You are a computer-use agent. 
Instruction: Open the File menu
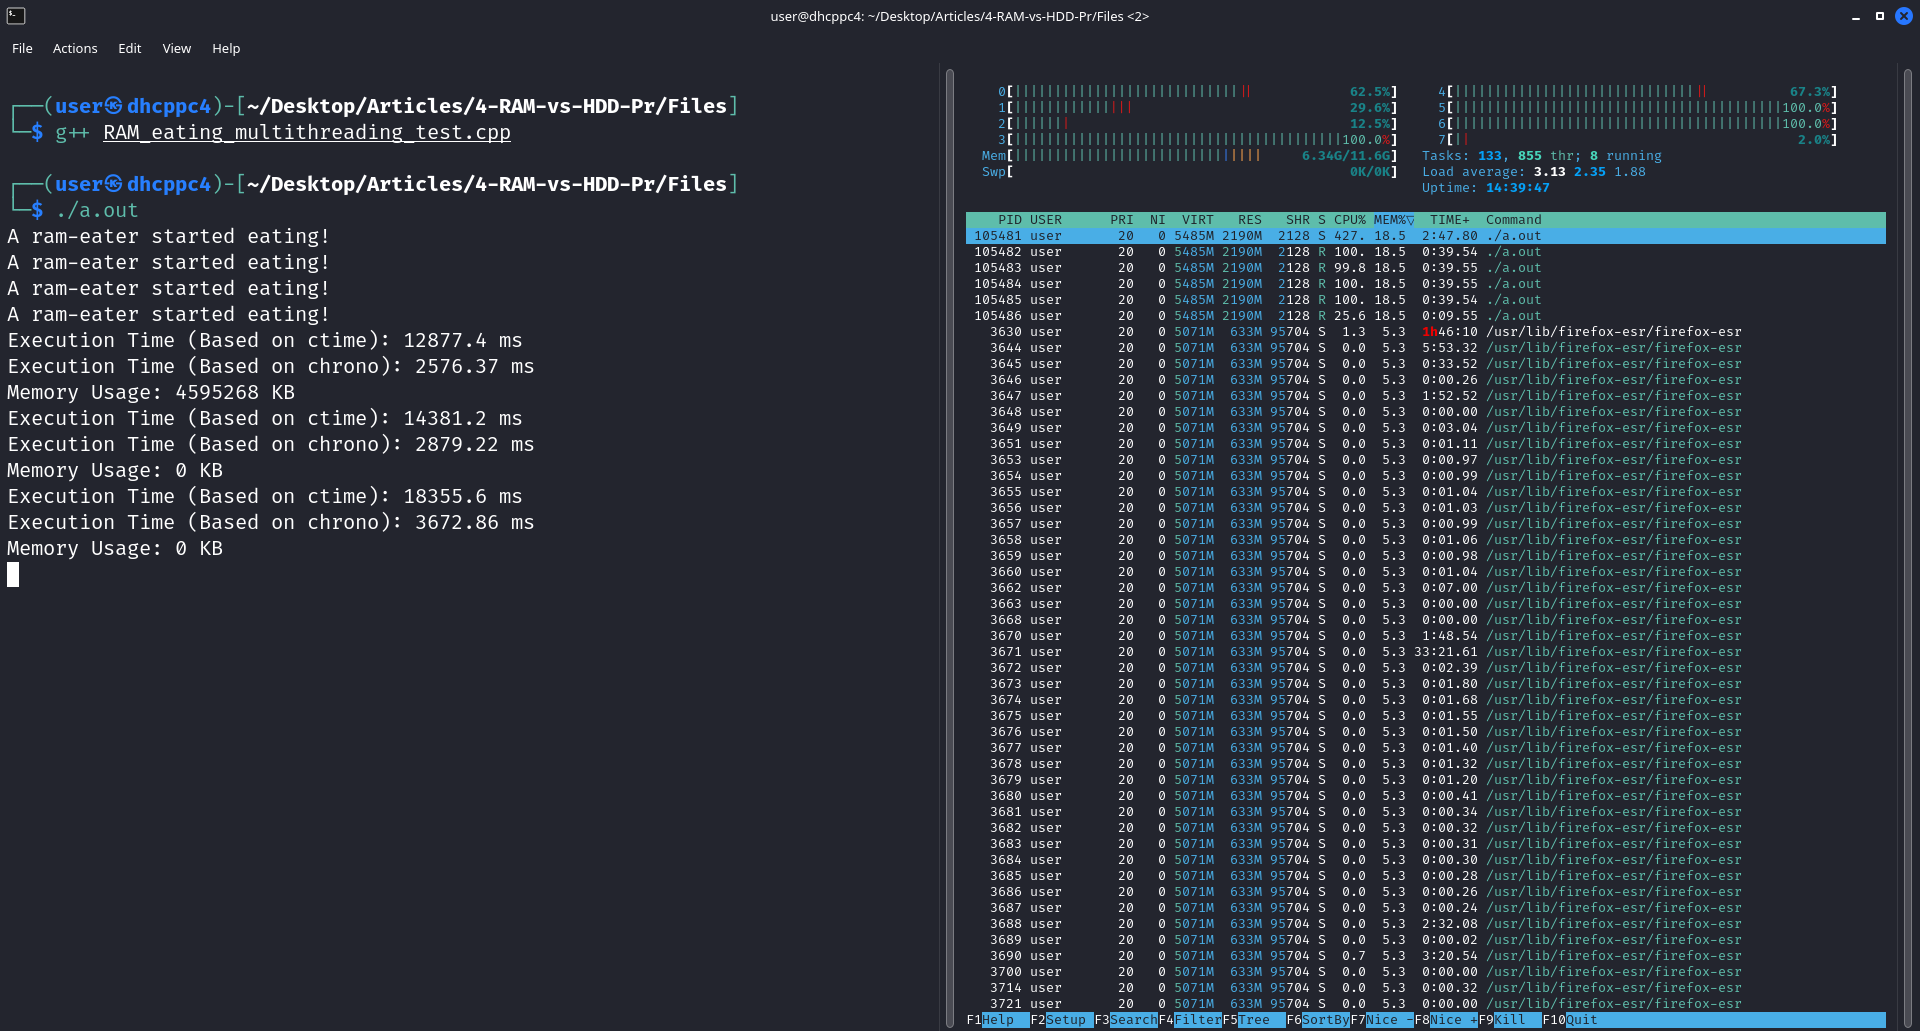[22, 48]
